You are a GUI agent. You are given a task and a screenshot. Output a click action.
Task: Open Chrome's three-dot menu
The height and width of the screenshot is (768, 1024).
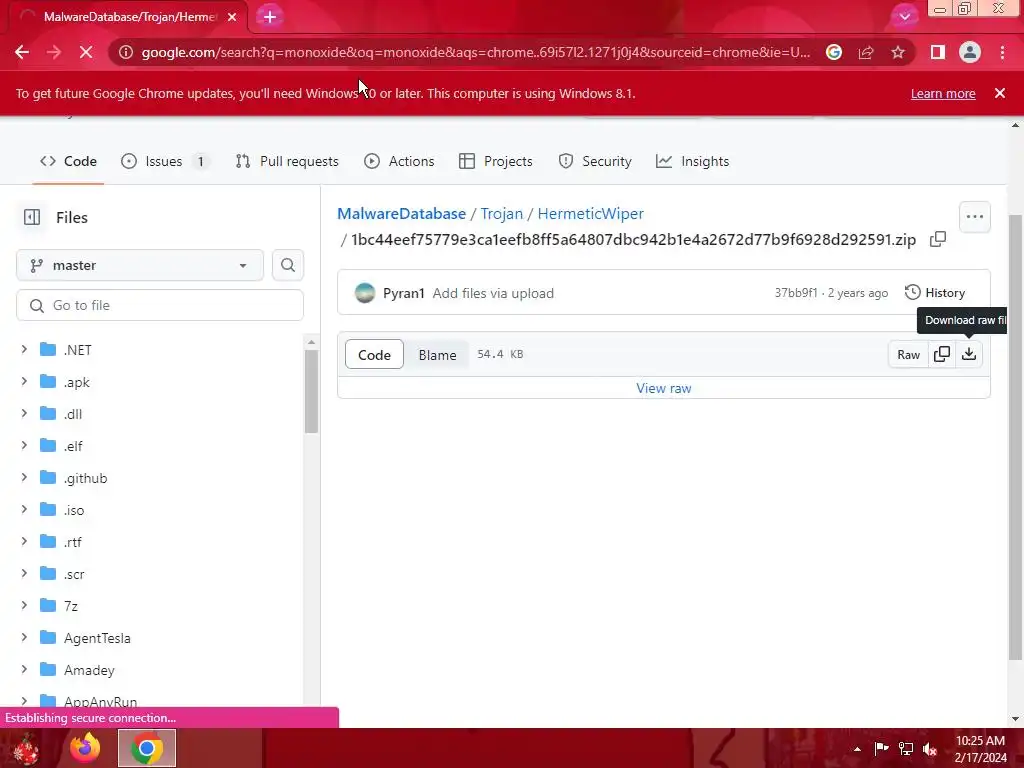click(x=1002, y=52)
